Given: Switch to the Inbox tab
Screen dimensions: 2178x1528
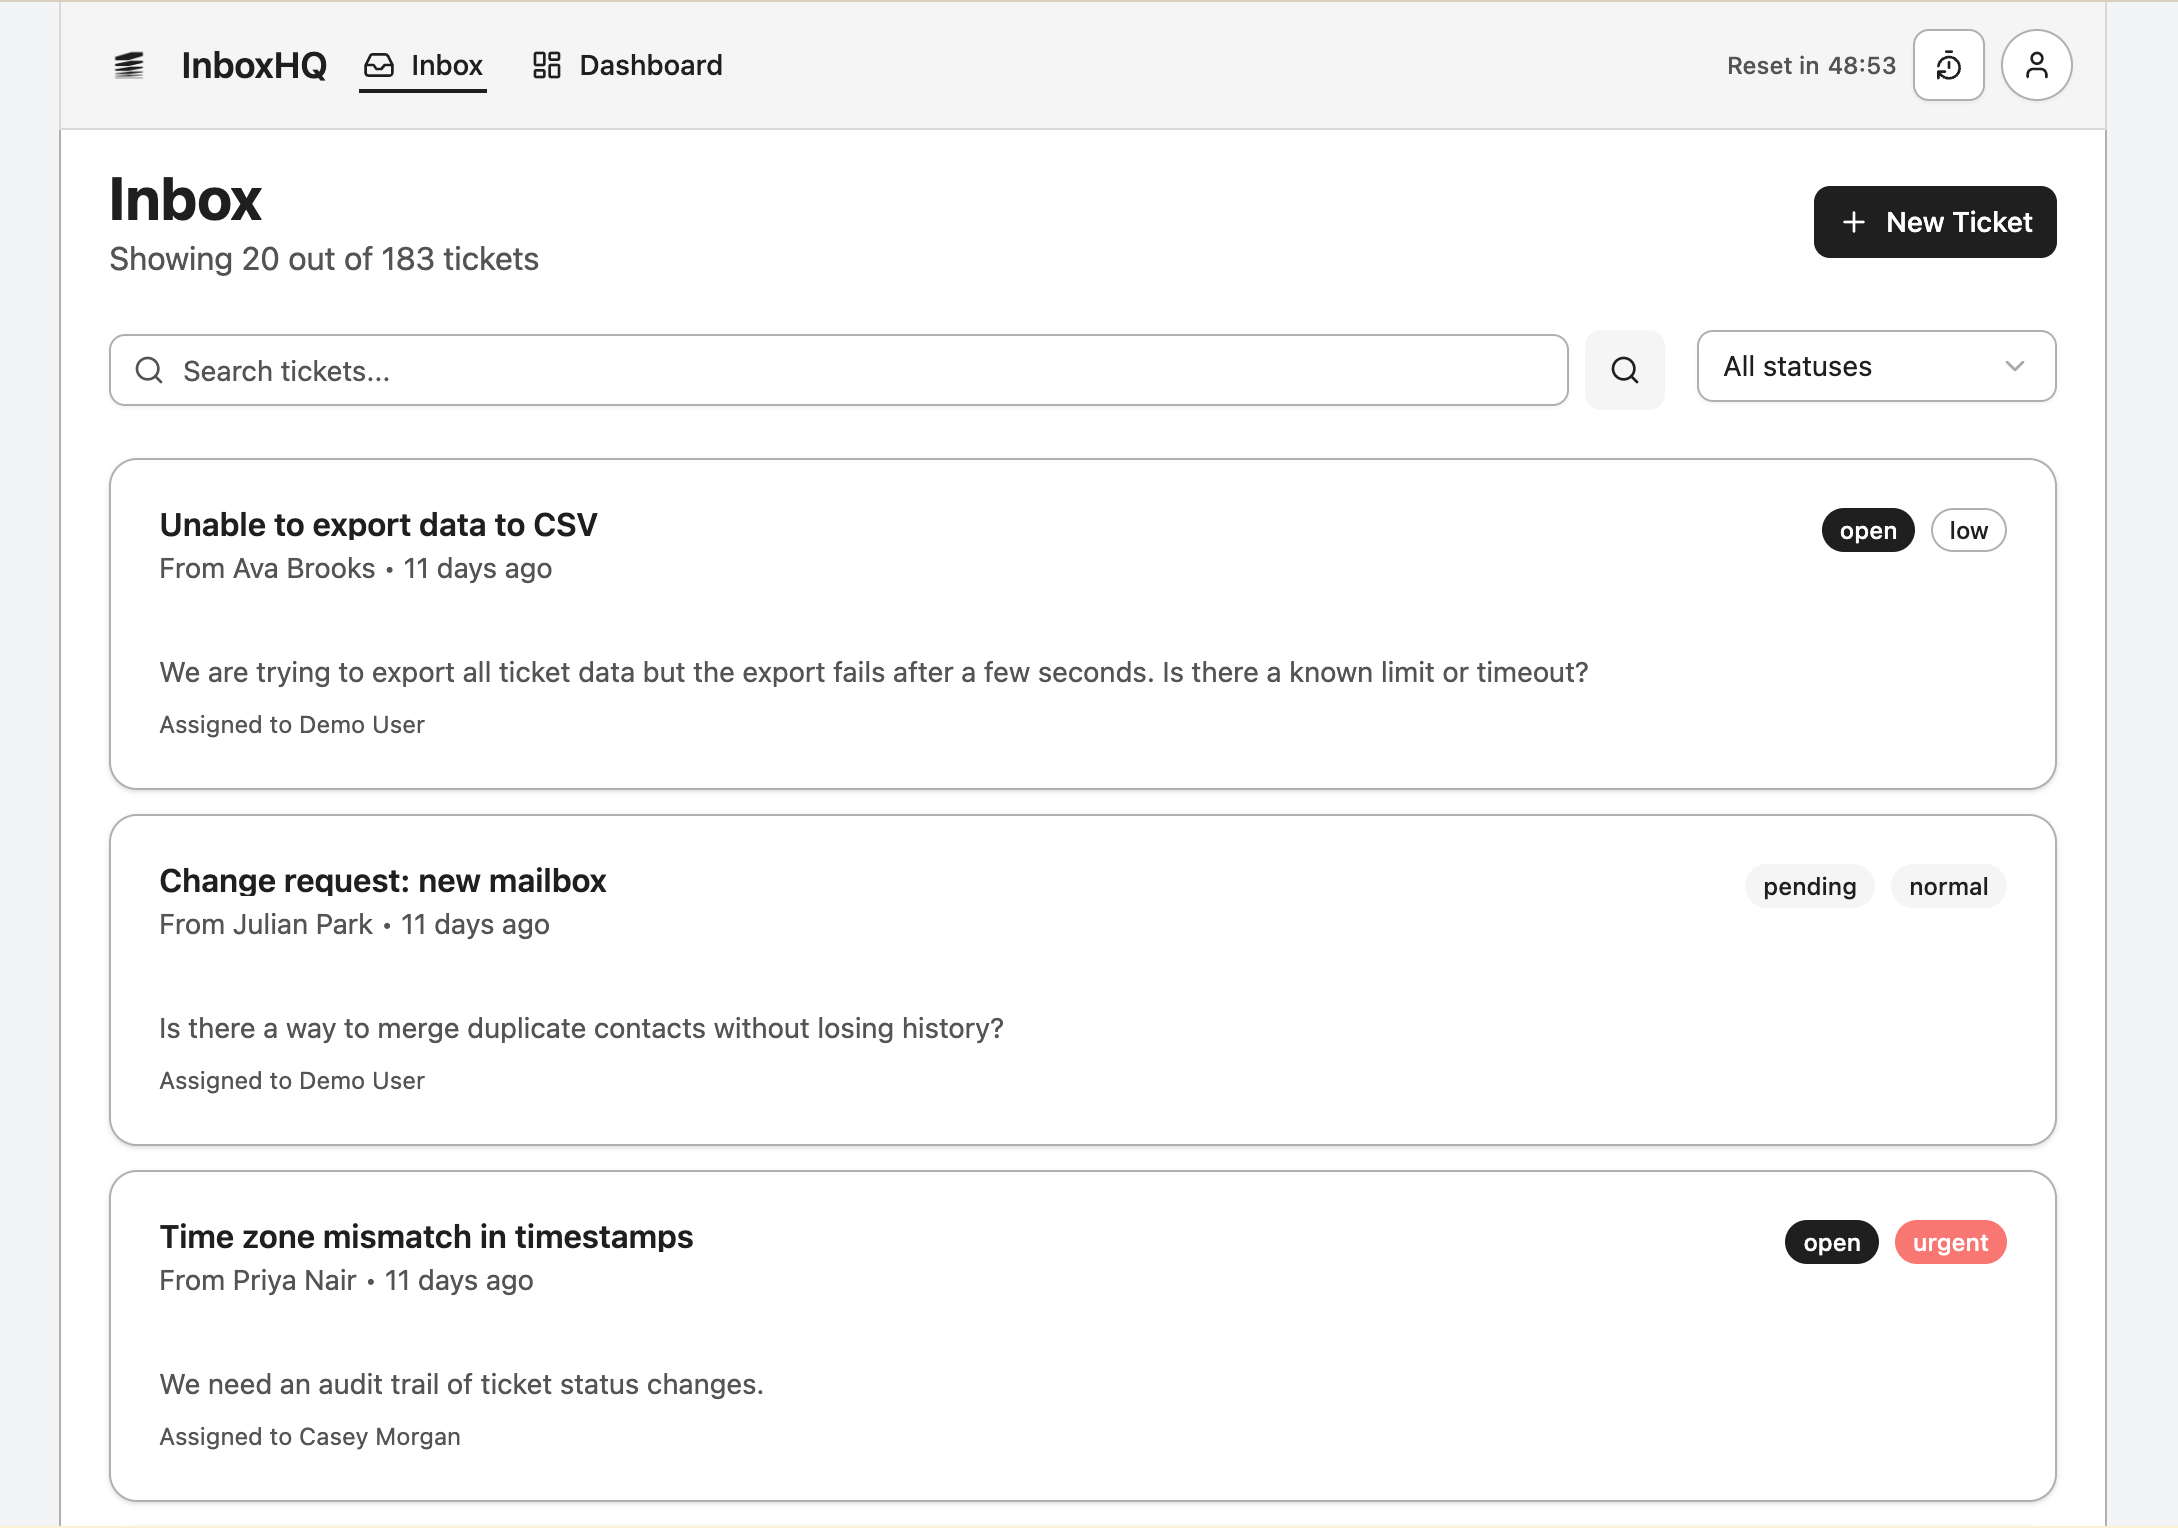Looking at the screenshot, I should click(x=445, y=66).
